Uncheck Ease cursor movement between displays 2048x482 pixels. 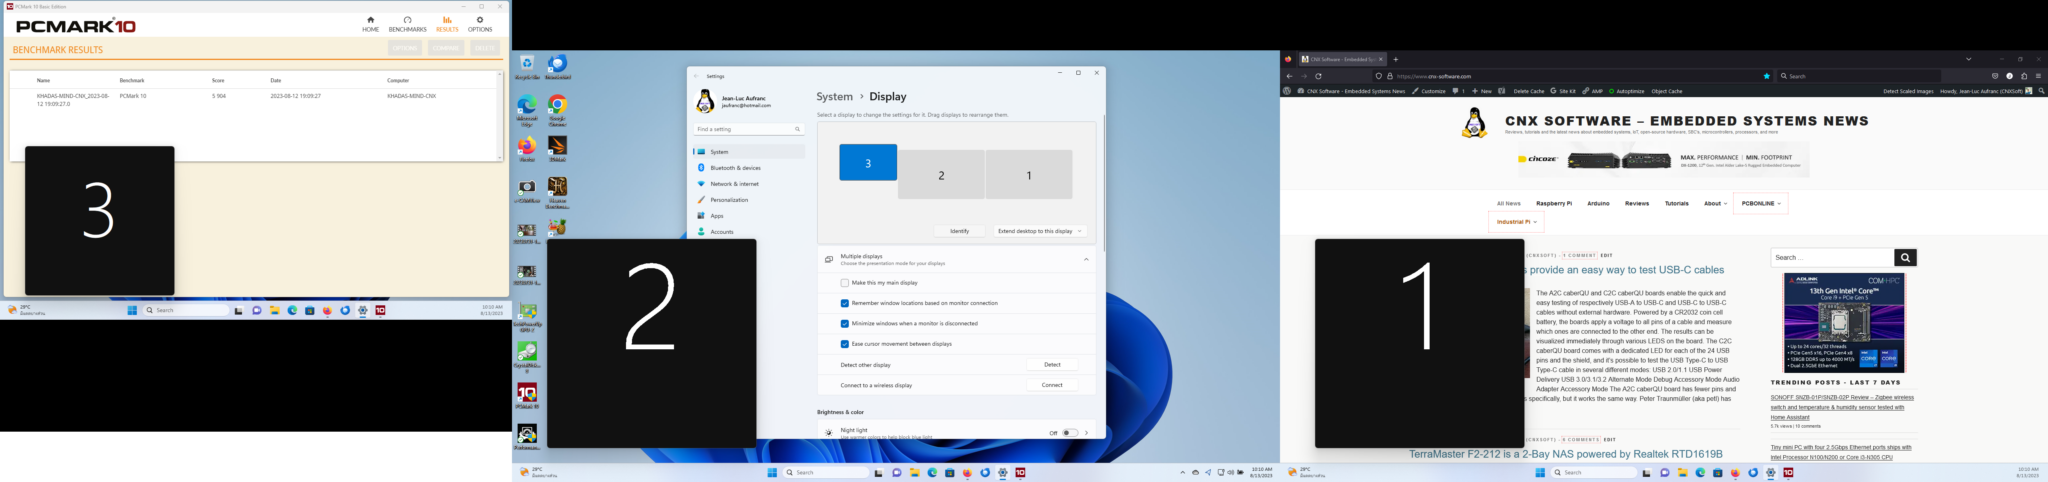[x=845, y=344]
